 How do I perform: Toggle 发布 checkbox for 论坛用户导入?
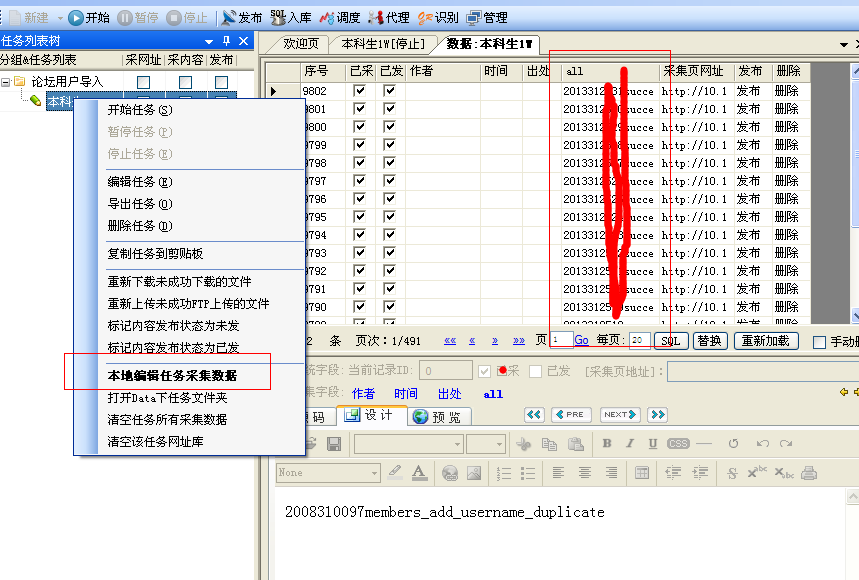(x=221, y=82)
